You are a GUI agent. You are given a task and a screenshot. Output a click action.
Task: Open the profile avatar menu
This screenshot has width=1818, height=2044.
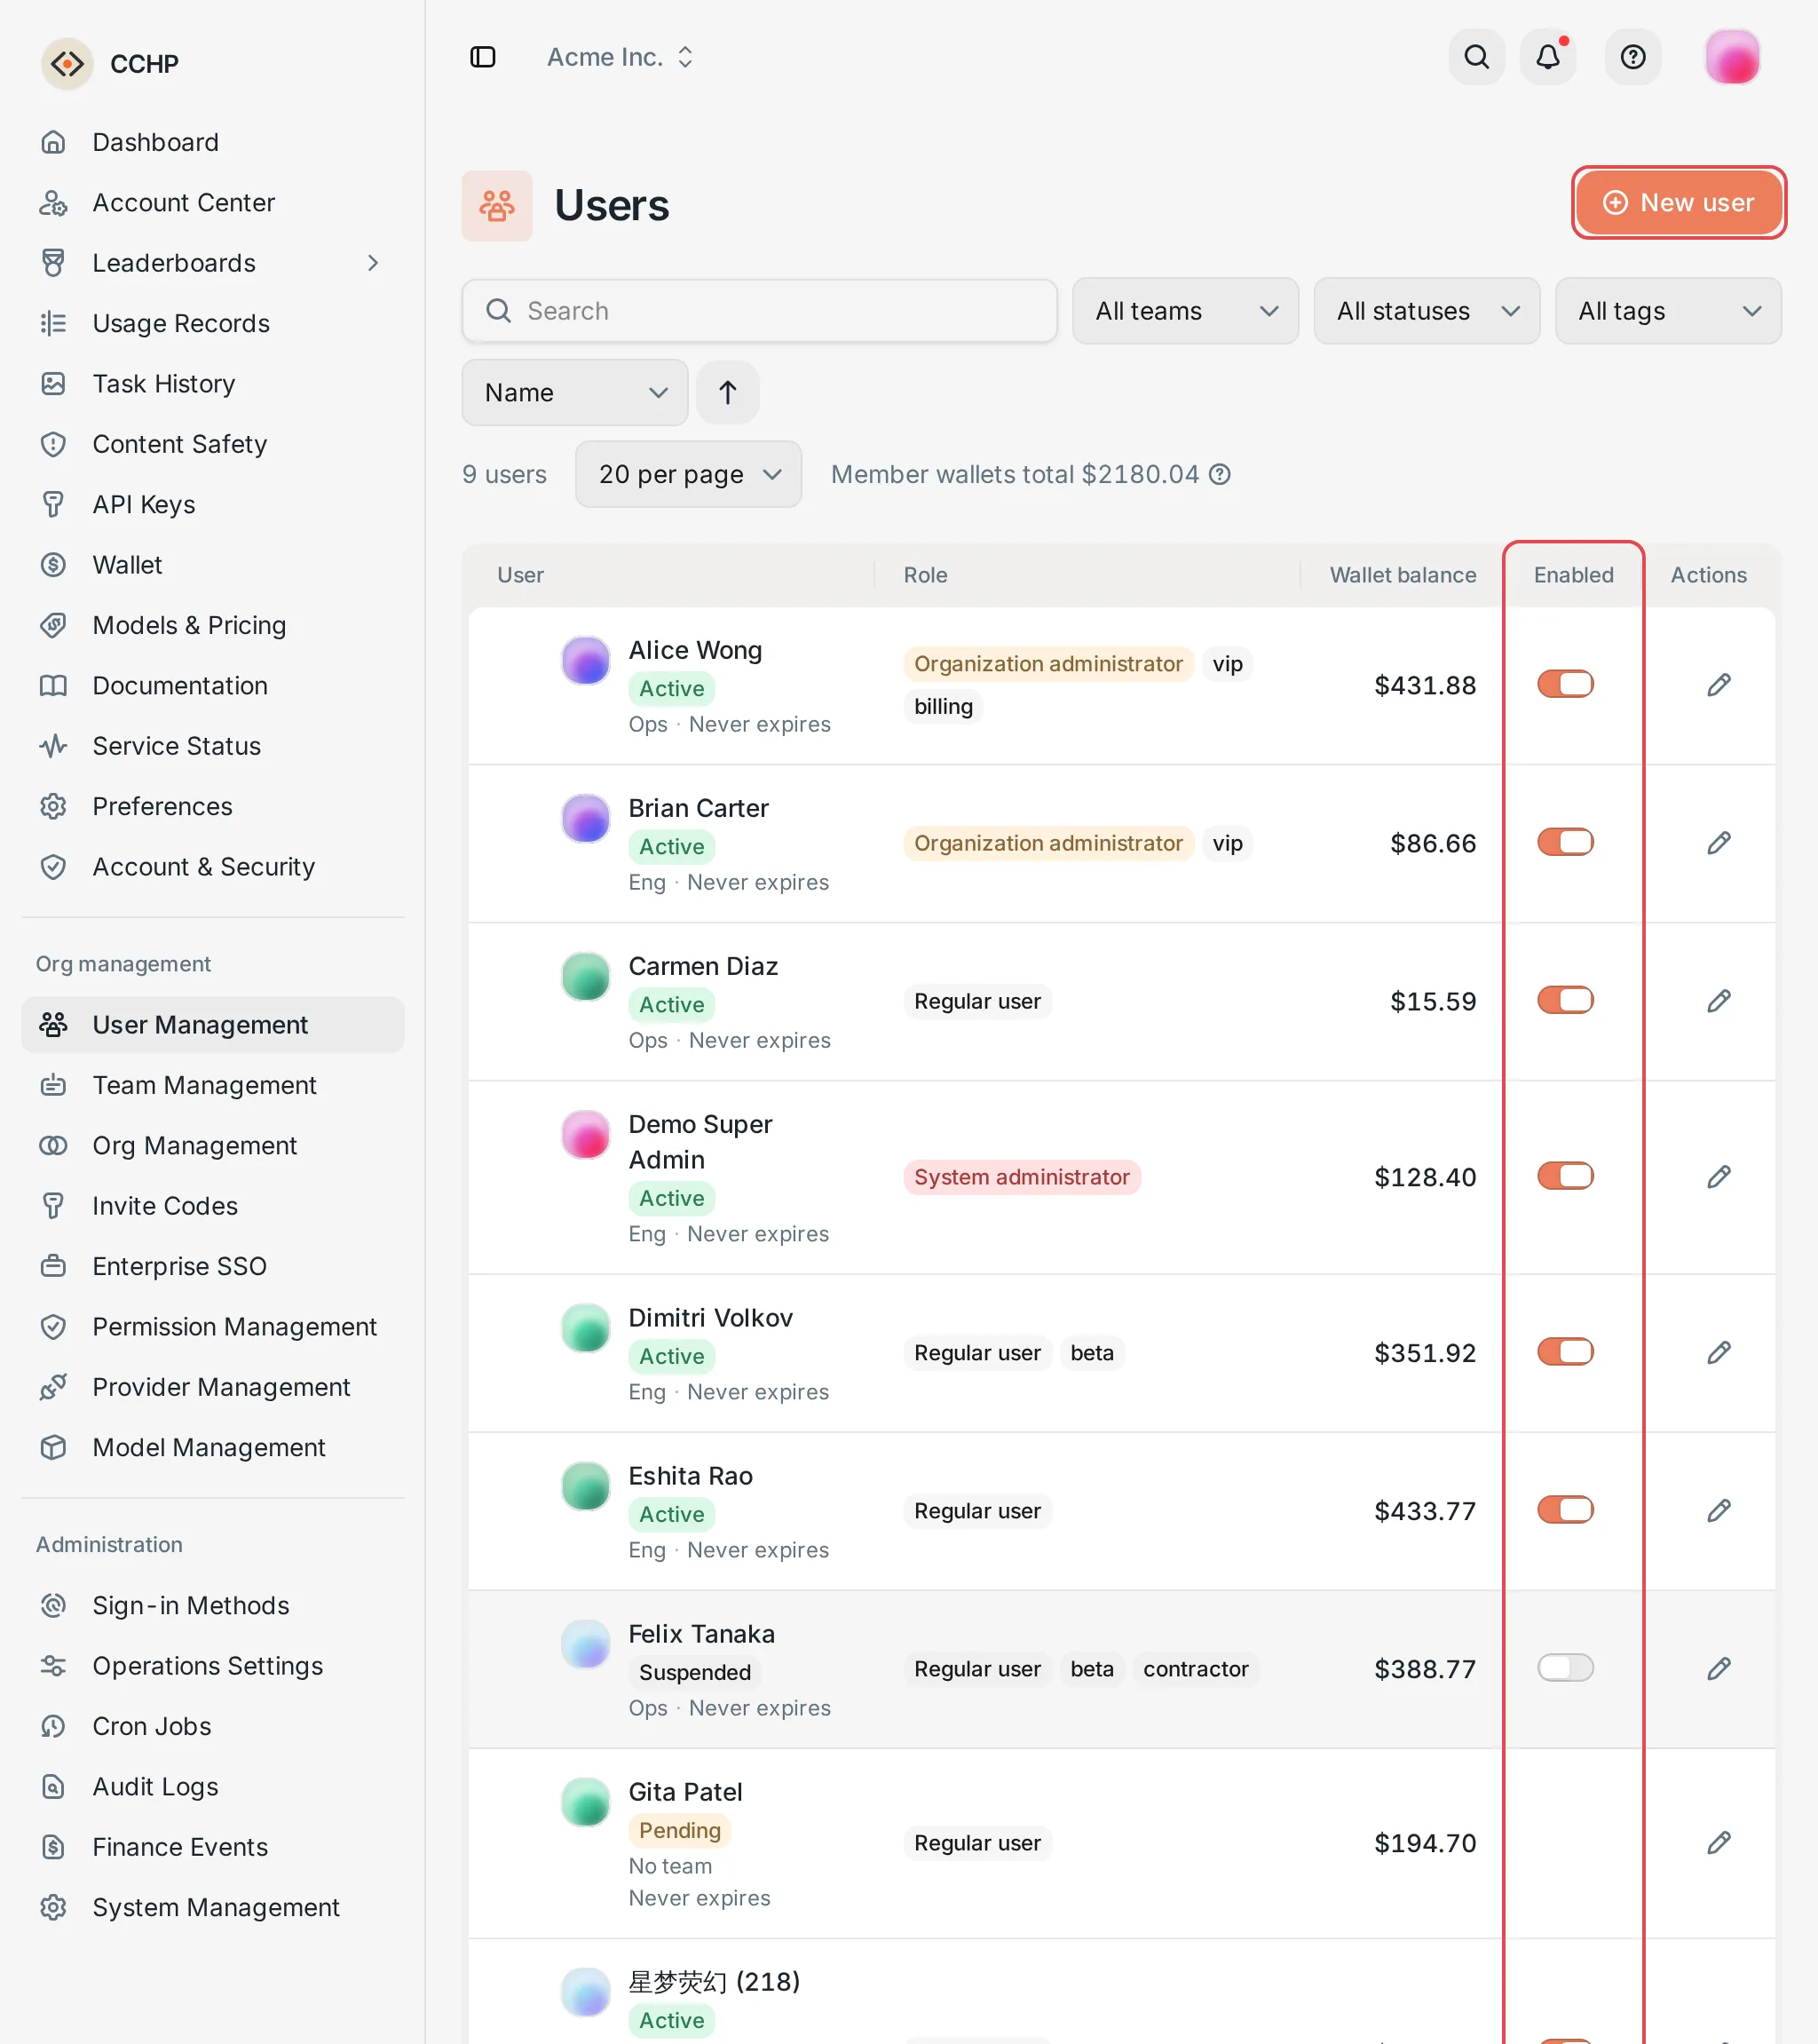point(1732,57)
